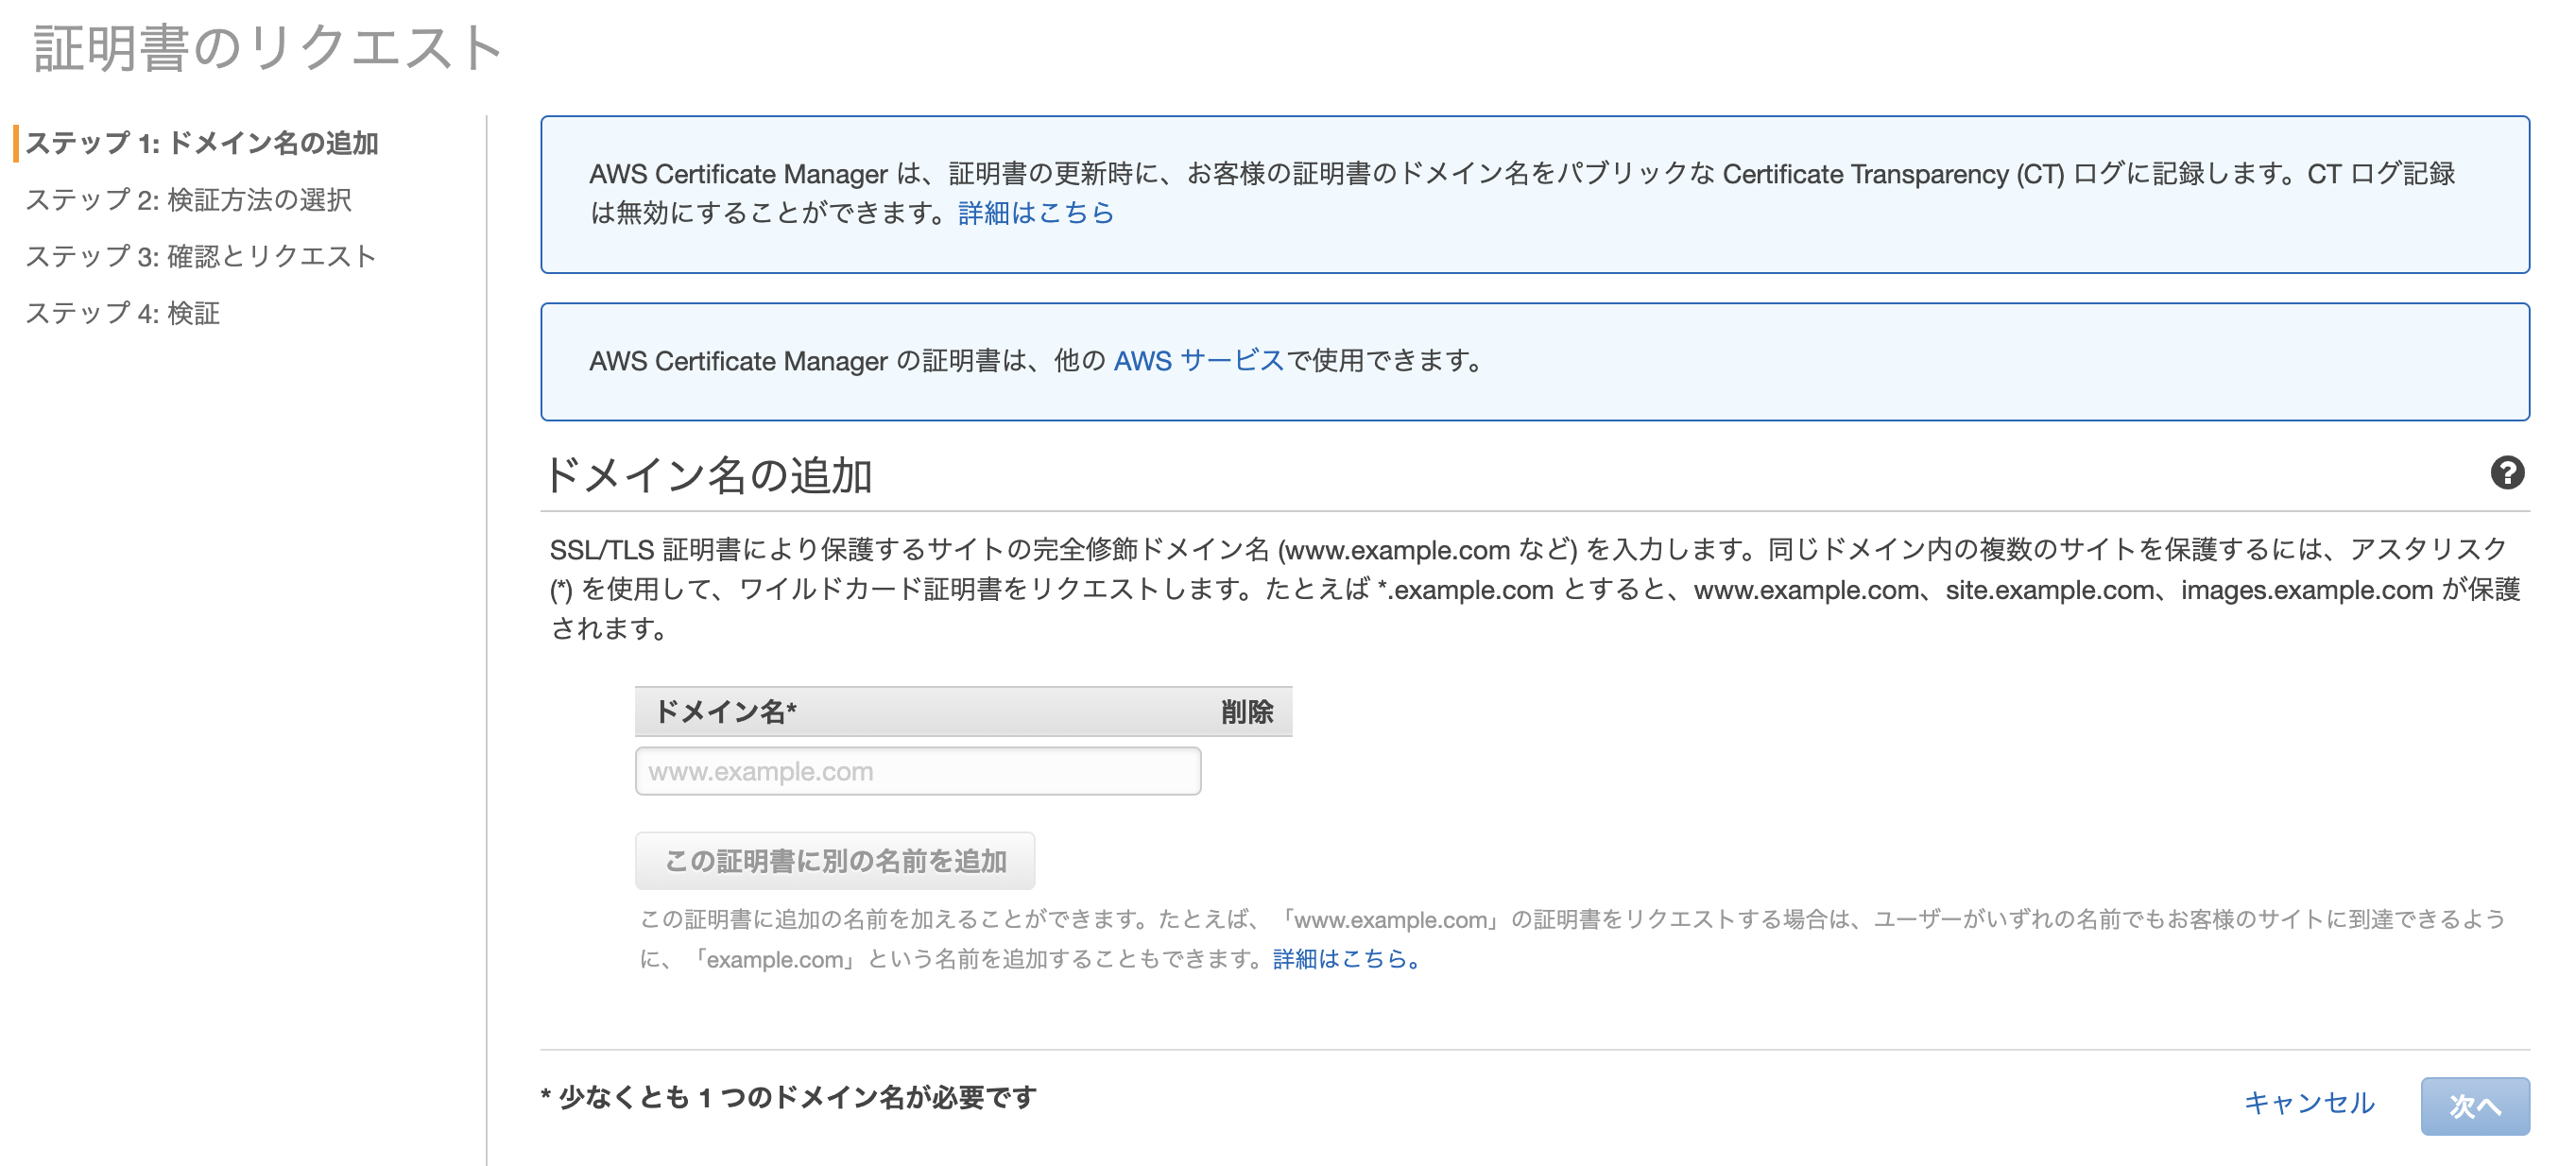Click the help question mark icon
The height and width of the screenshot is (1166, 2576).
[2506, 473]
